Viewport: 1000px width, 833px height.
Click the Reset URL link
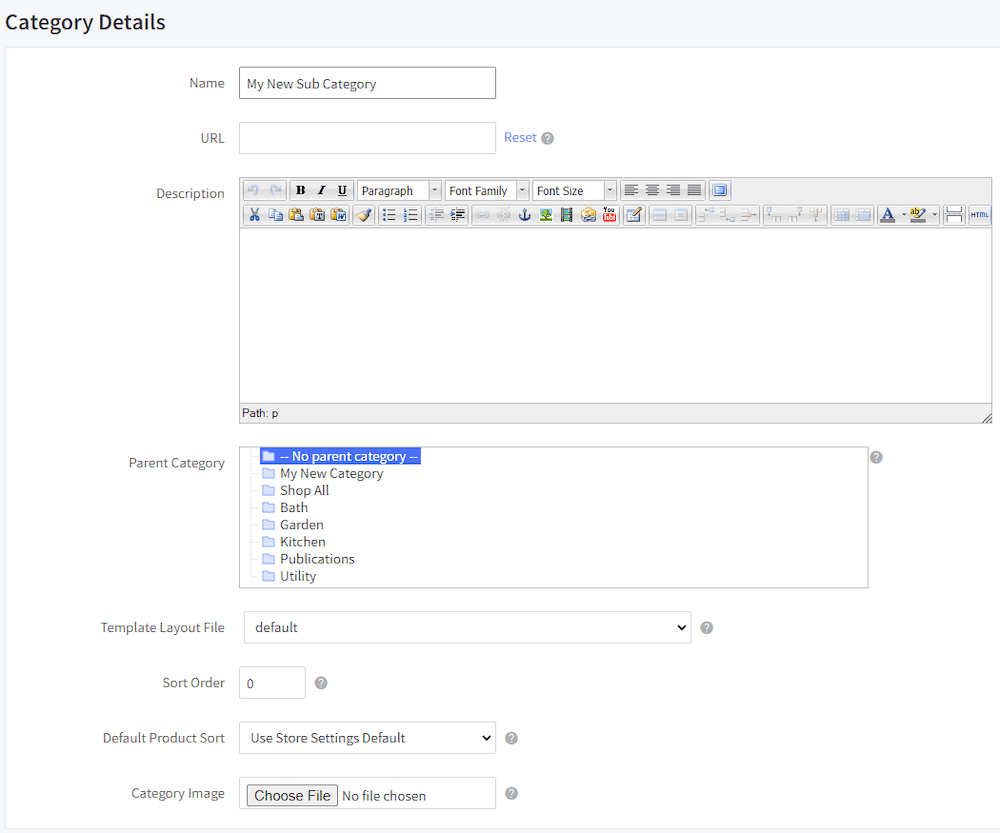pyautogui.click(x=520, y=137)
